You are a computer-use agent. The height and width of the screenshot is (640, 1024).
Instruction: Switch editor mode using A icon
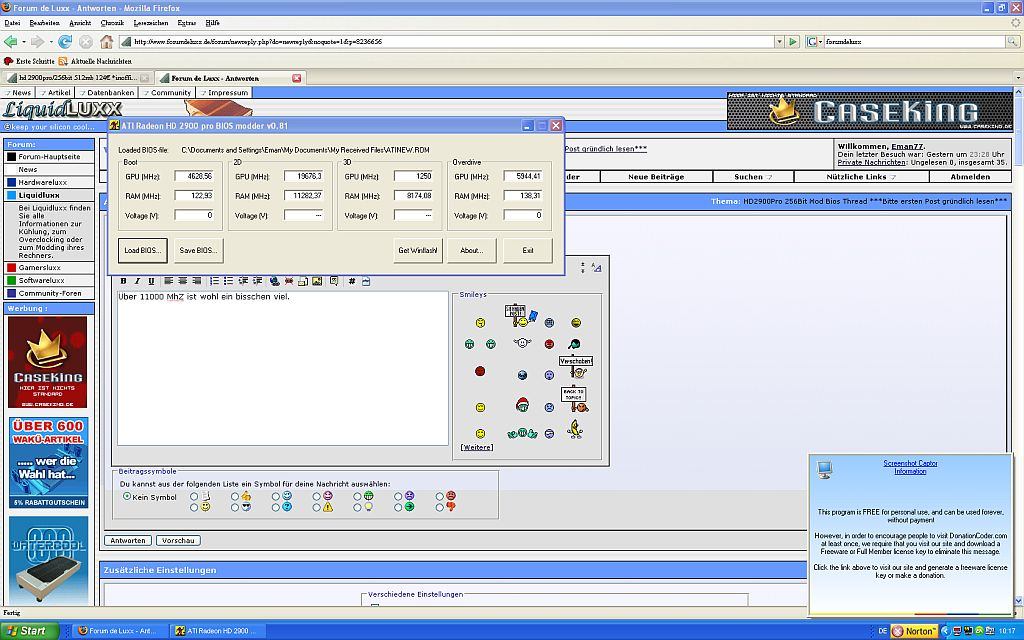click(596, 267)
